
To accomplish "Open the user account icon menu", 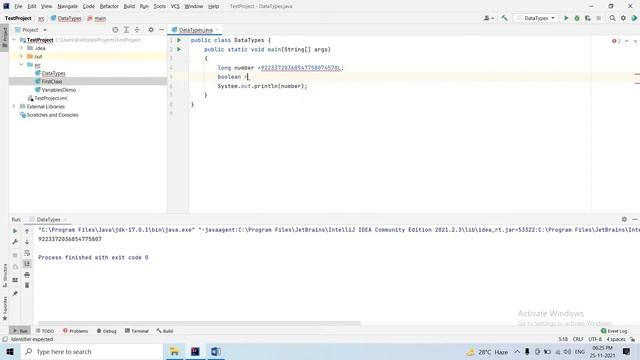I will (488, 18).
